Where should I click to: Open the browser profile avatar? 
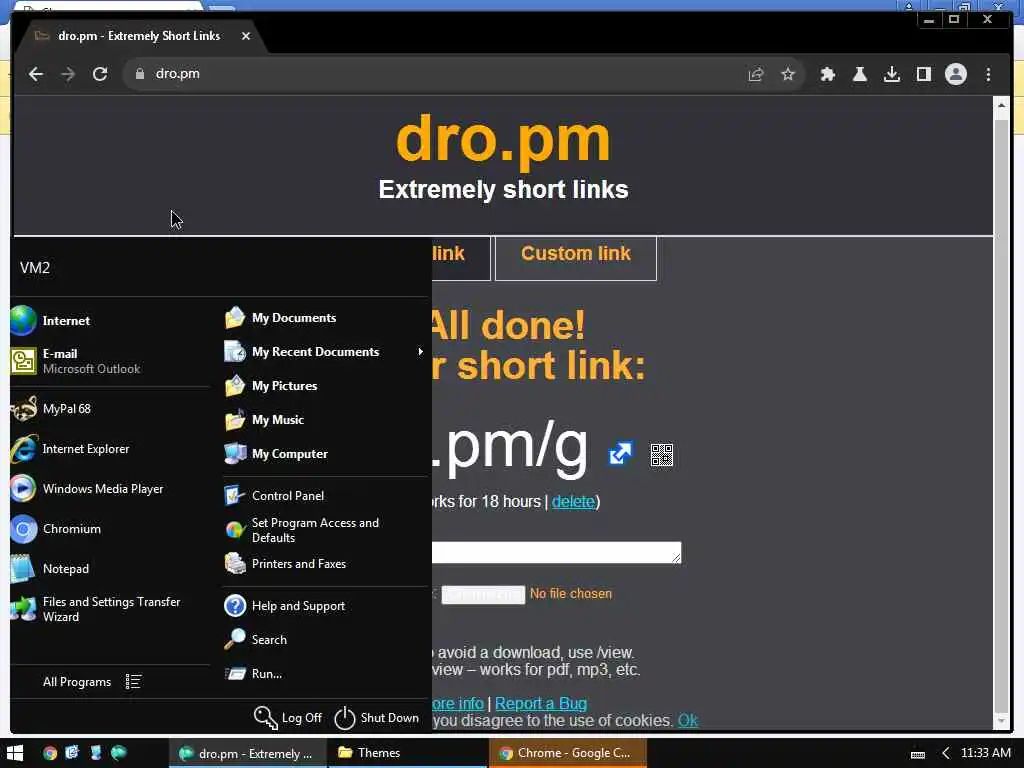click(955, 74)
